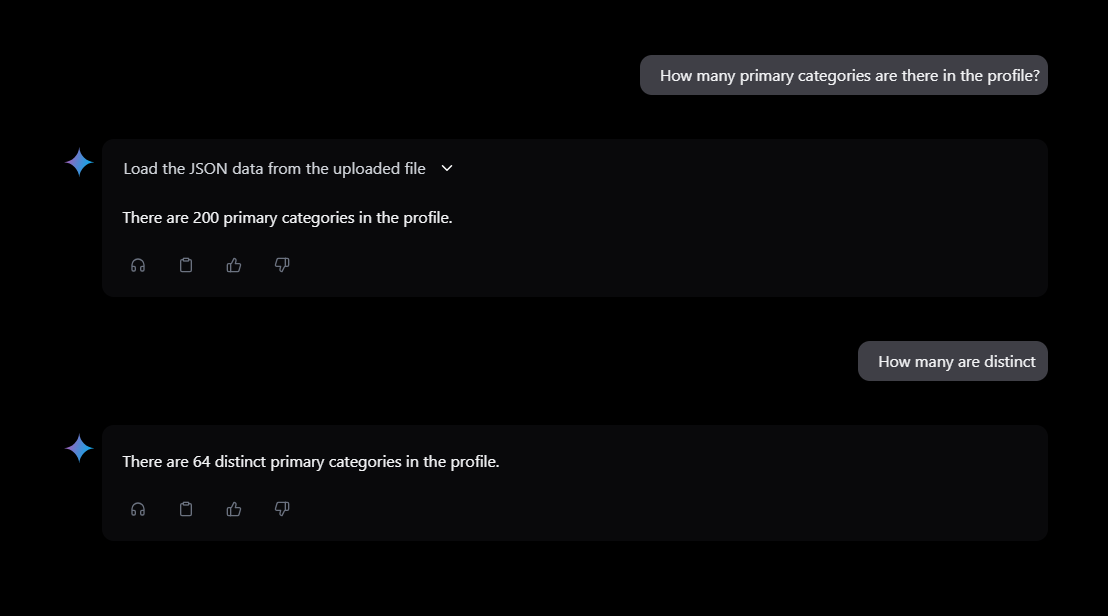Viewport: 1108px width, 616px height.
Task: Click the word 'distinct' in user's second message
Action: tap(1010, 361)
